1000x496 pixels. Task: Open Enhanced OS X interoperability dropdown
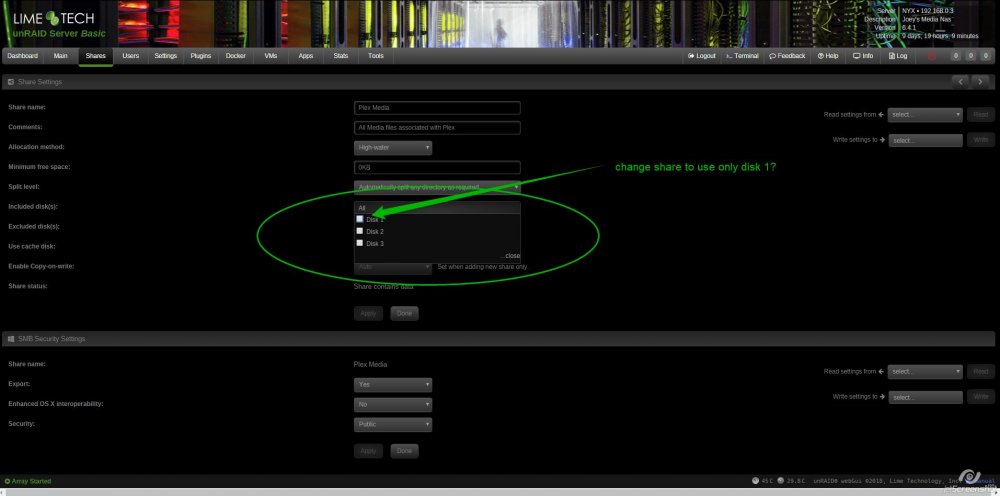coord(393,405)
